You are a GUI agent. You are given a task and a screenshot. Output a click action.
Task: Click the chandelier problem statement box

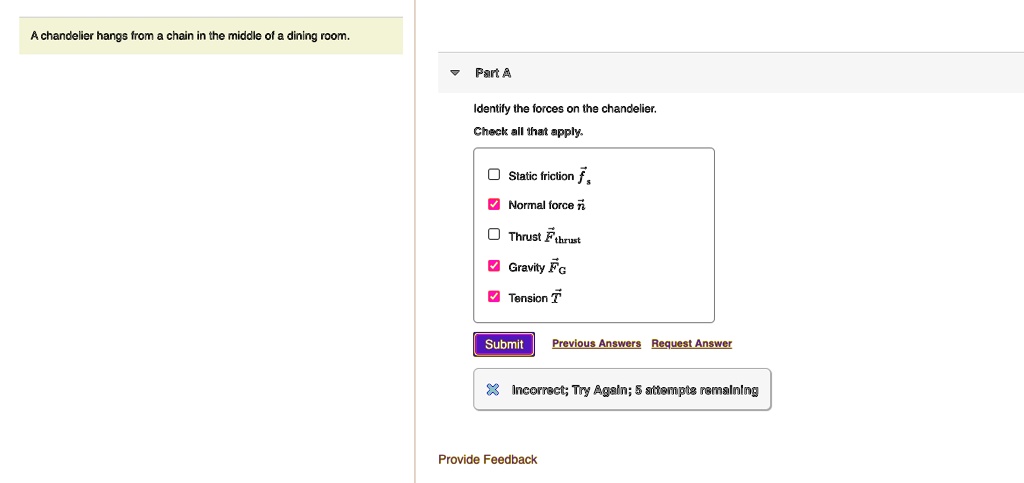pos(211,36)
